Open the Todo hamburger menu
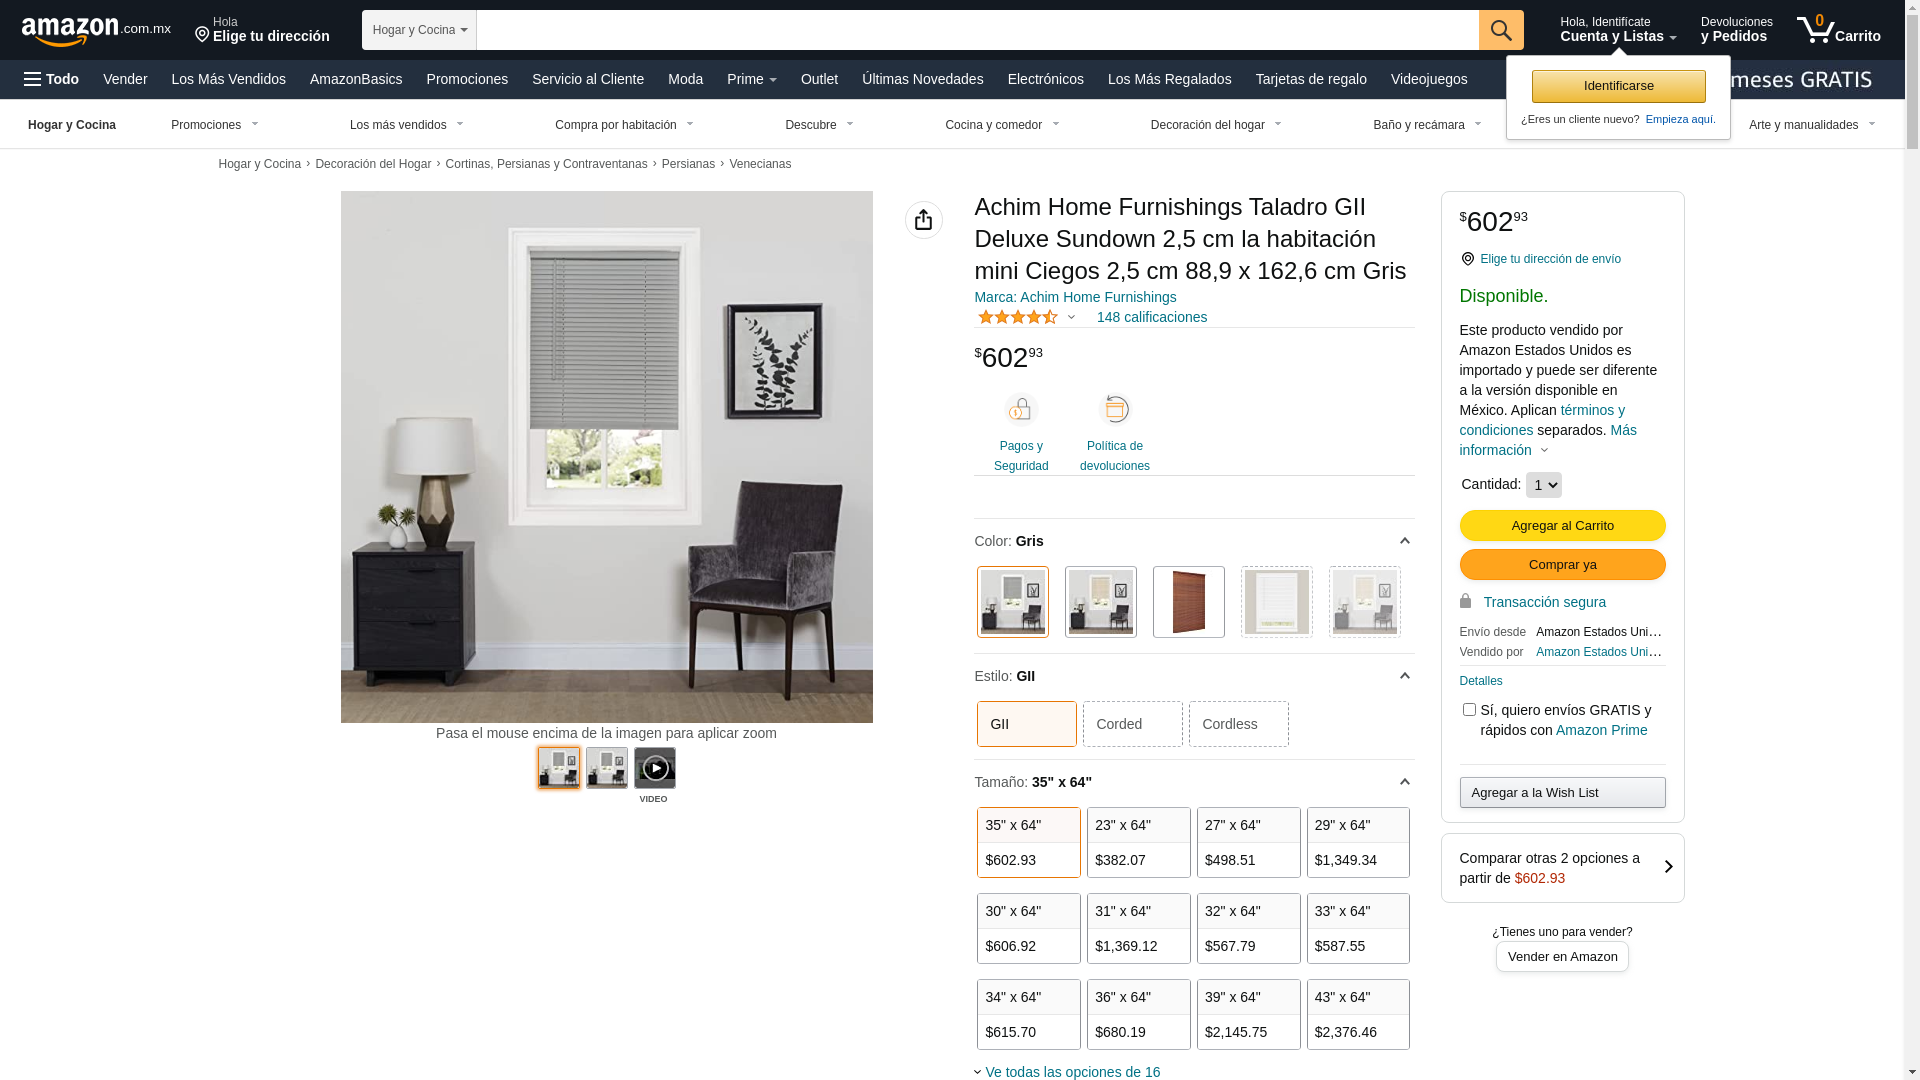 (x=52, y=79)
